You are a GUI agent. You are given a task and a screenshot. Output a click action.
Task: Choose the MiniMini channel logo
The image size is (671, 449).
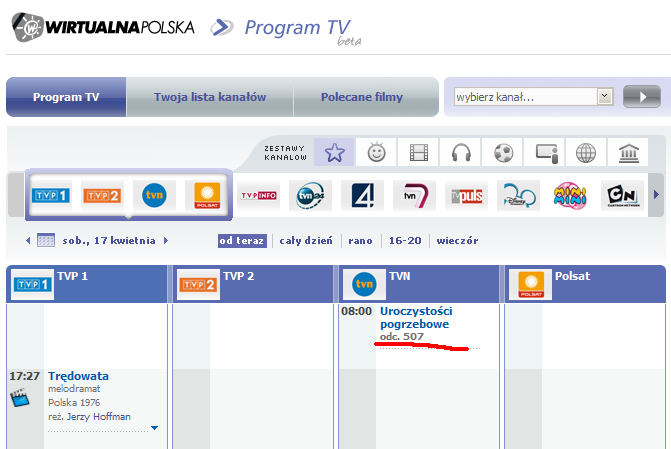[570, 196]
